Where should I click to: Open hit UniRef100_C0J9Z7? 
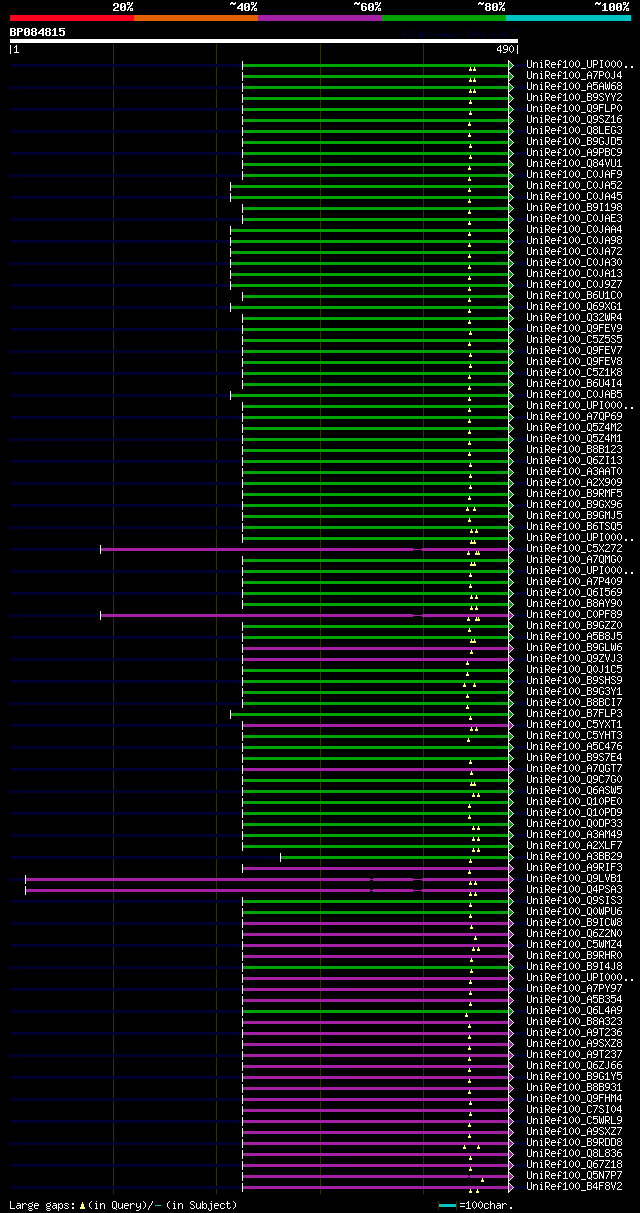coord(574,284)
